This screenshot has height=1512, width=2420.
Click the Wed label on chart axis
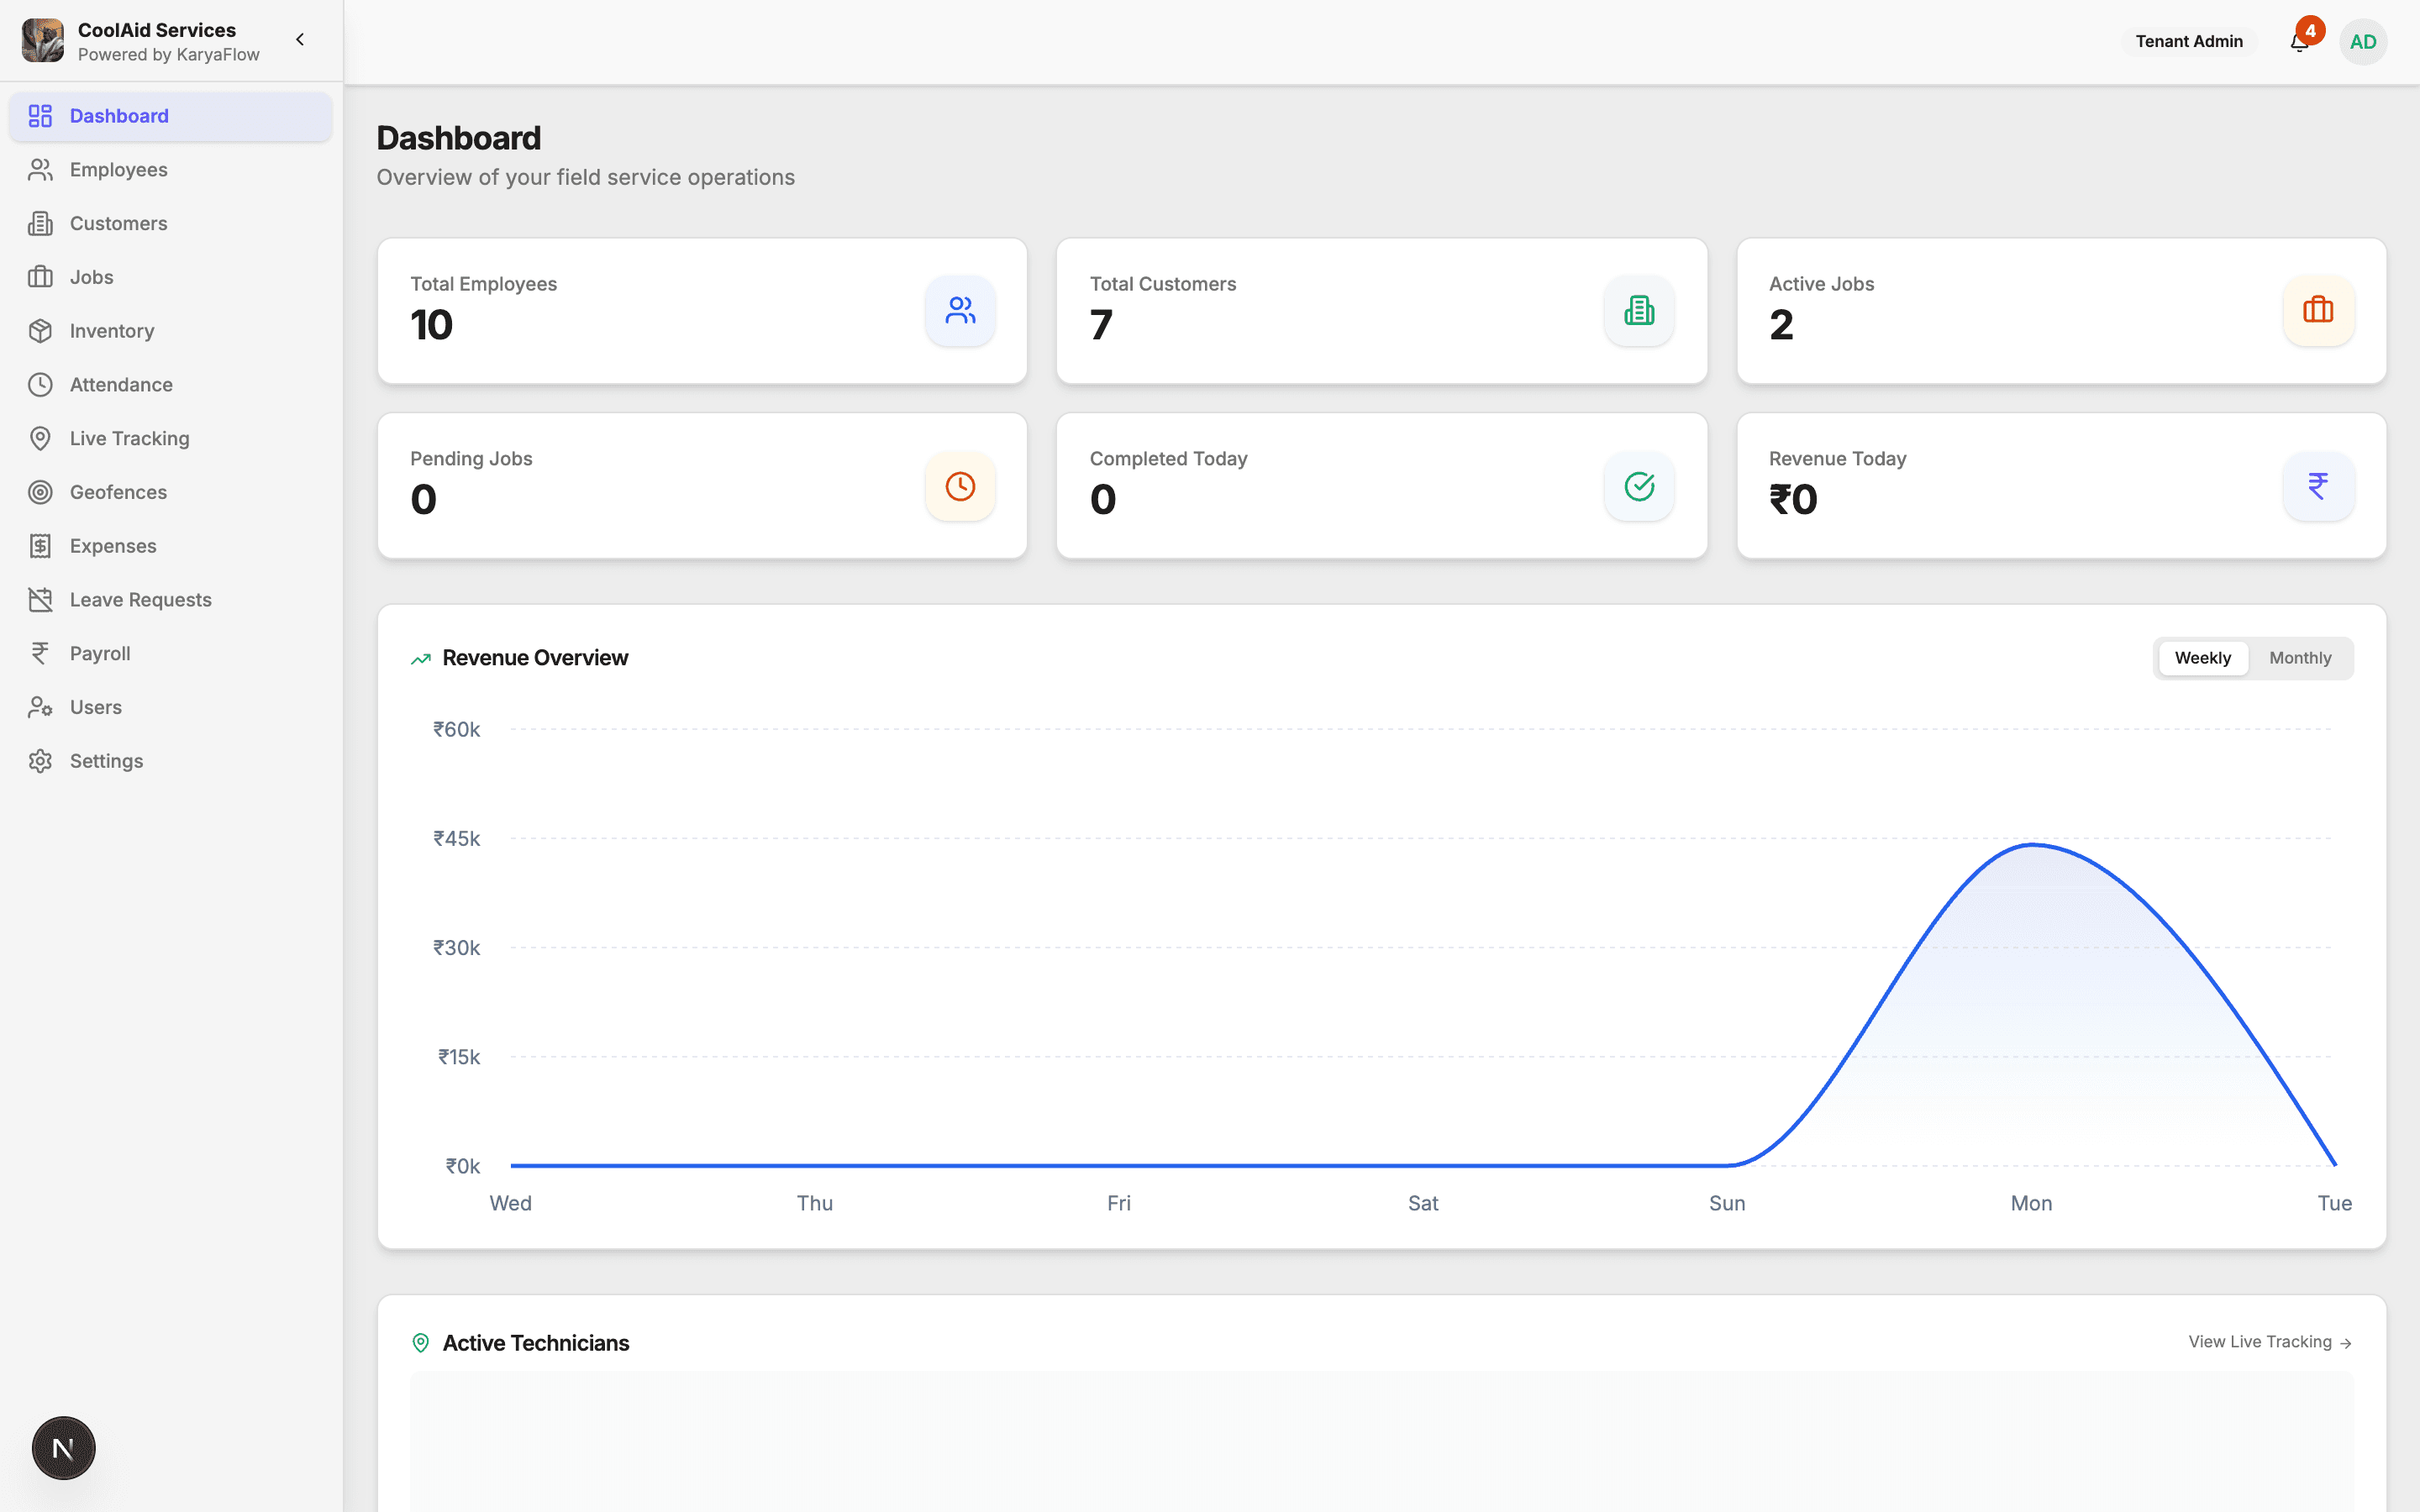[x=510, y=1203]
